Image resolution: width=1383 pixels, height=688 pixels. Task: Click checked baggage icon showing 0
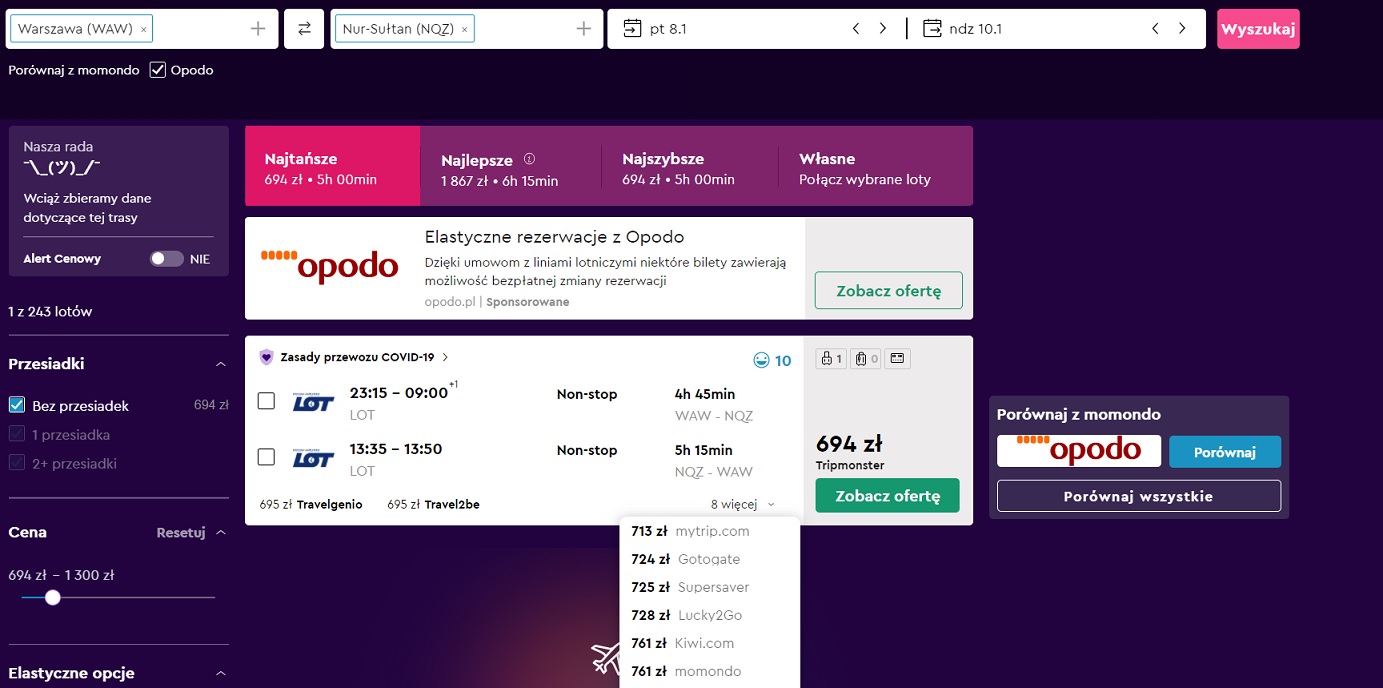(x=865, y=359)
